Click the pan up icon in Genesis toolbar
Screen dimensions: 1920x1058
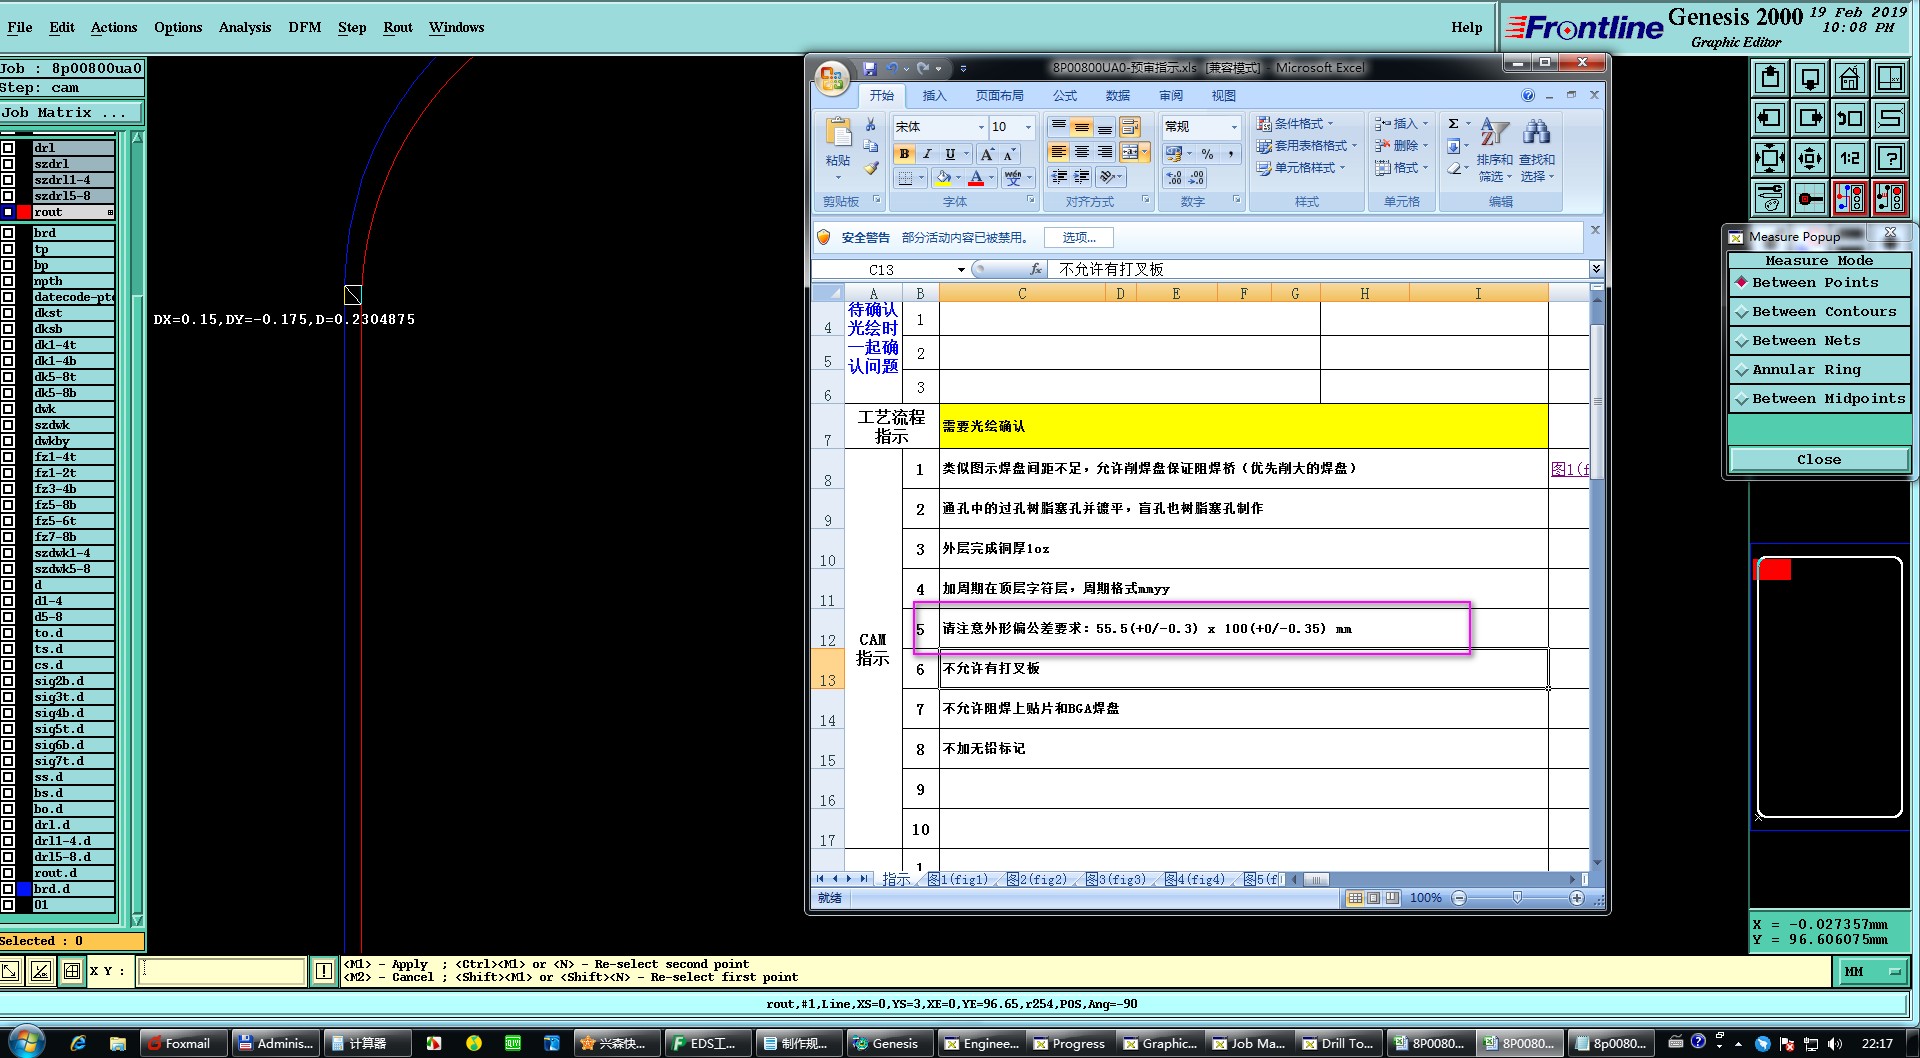pos(1770,78)
